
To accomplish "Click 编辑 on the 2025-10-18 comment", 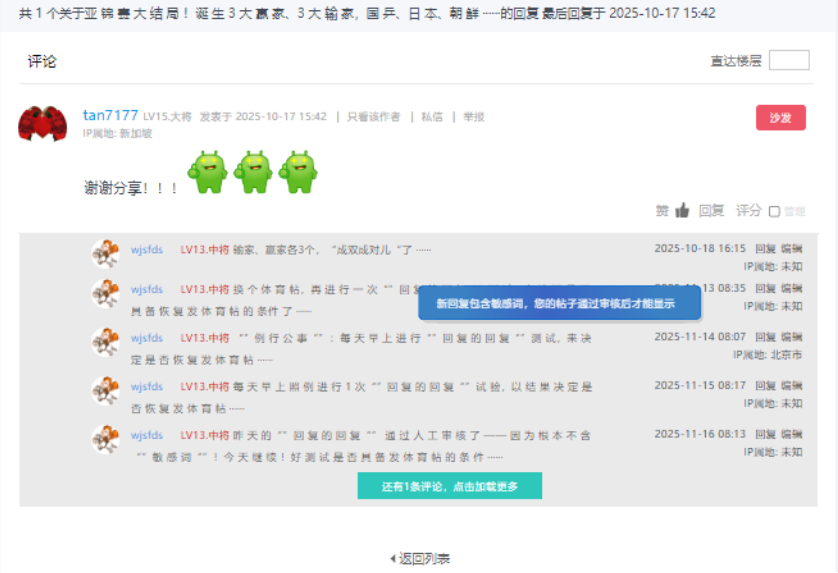I will pyautogui.click(x=791, y=248).
